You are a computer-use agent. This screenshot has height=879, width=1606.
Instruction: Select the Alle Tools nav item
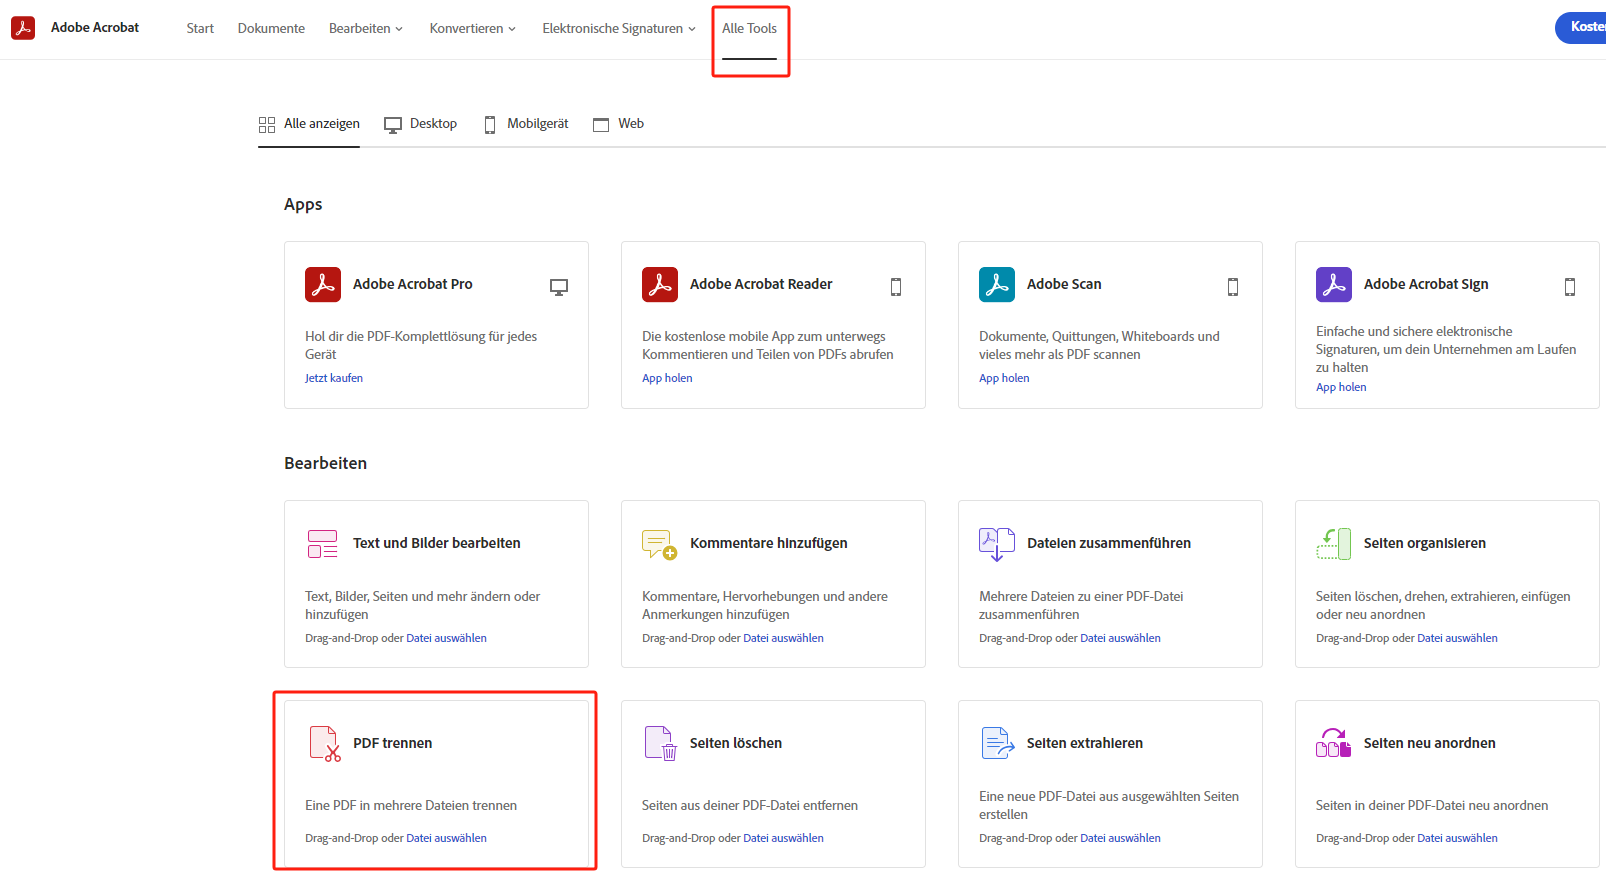point(749,28)
